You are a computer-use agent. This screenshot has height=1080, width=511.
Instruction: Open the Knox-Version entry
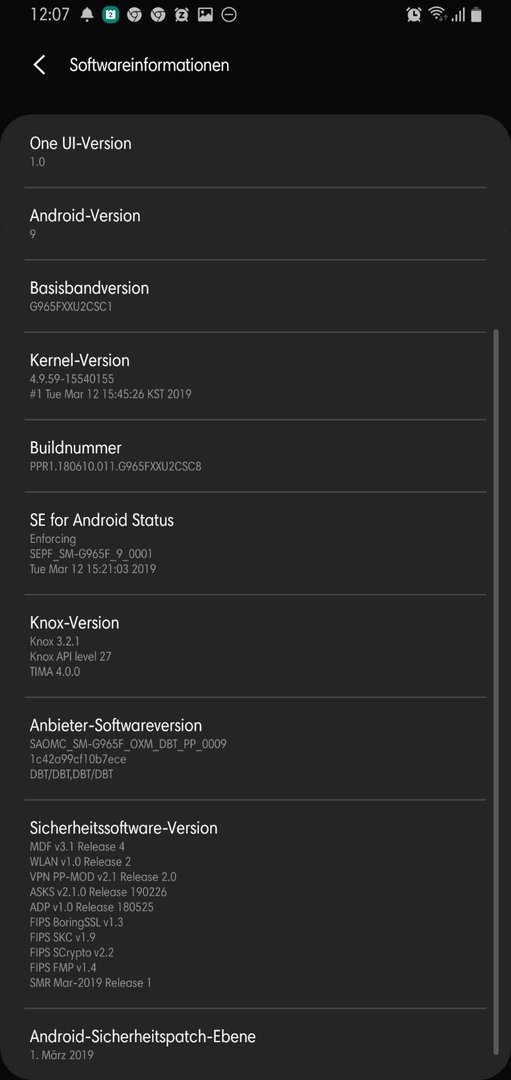pos(256,645)
